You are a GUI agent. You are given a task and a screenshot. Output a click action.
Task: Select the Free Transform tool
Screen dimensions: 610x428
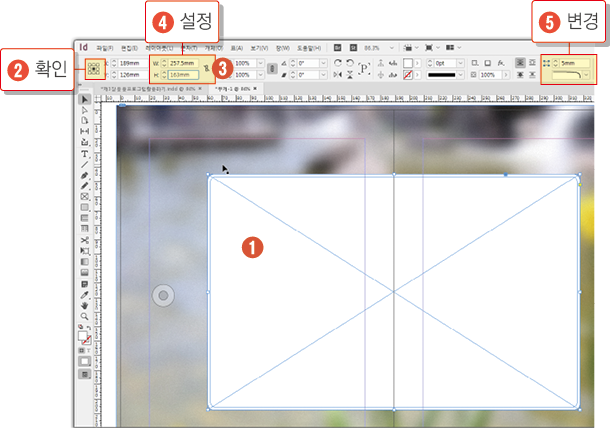tap(84, 251)
